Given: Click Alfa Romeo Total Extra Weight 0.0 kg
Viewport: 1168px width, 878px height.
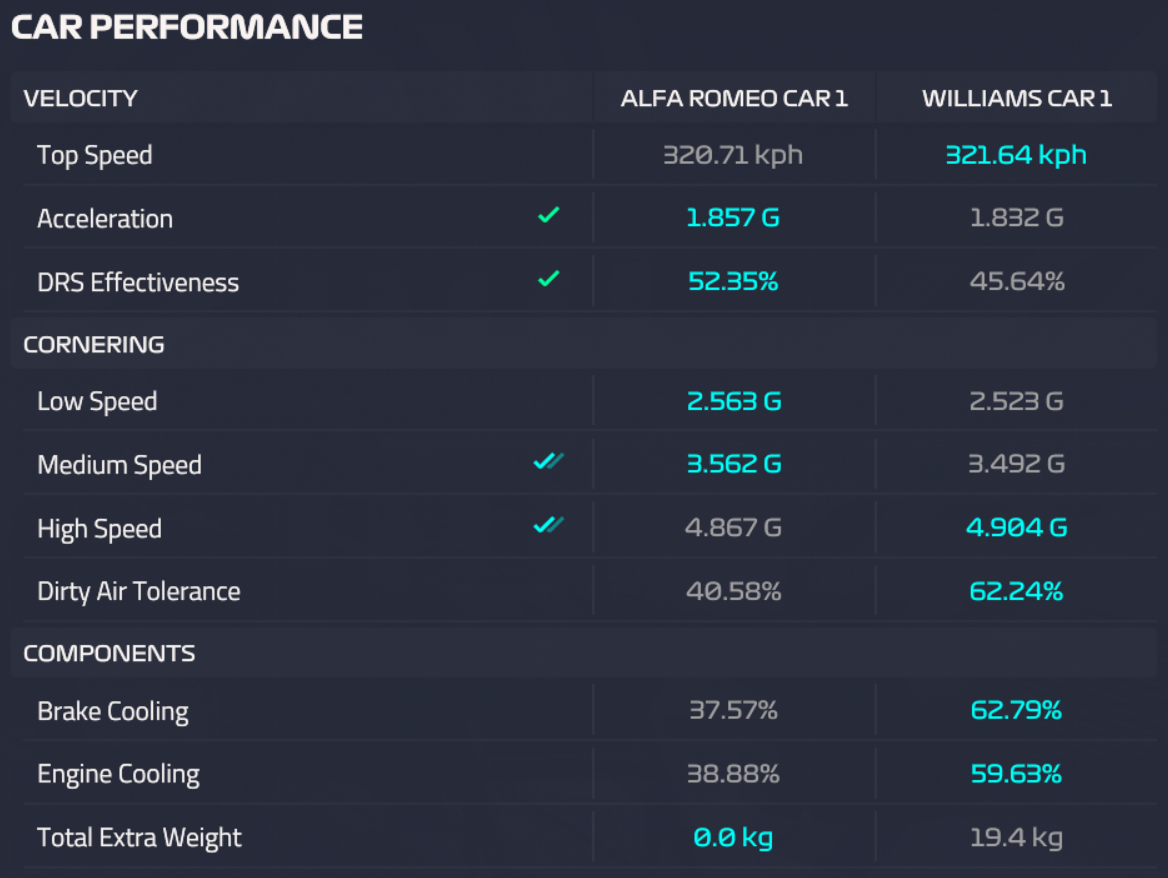Looking at the screenshot, I should click(733, 837).
